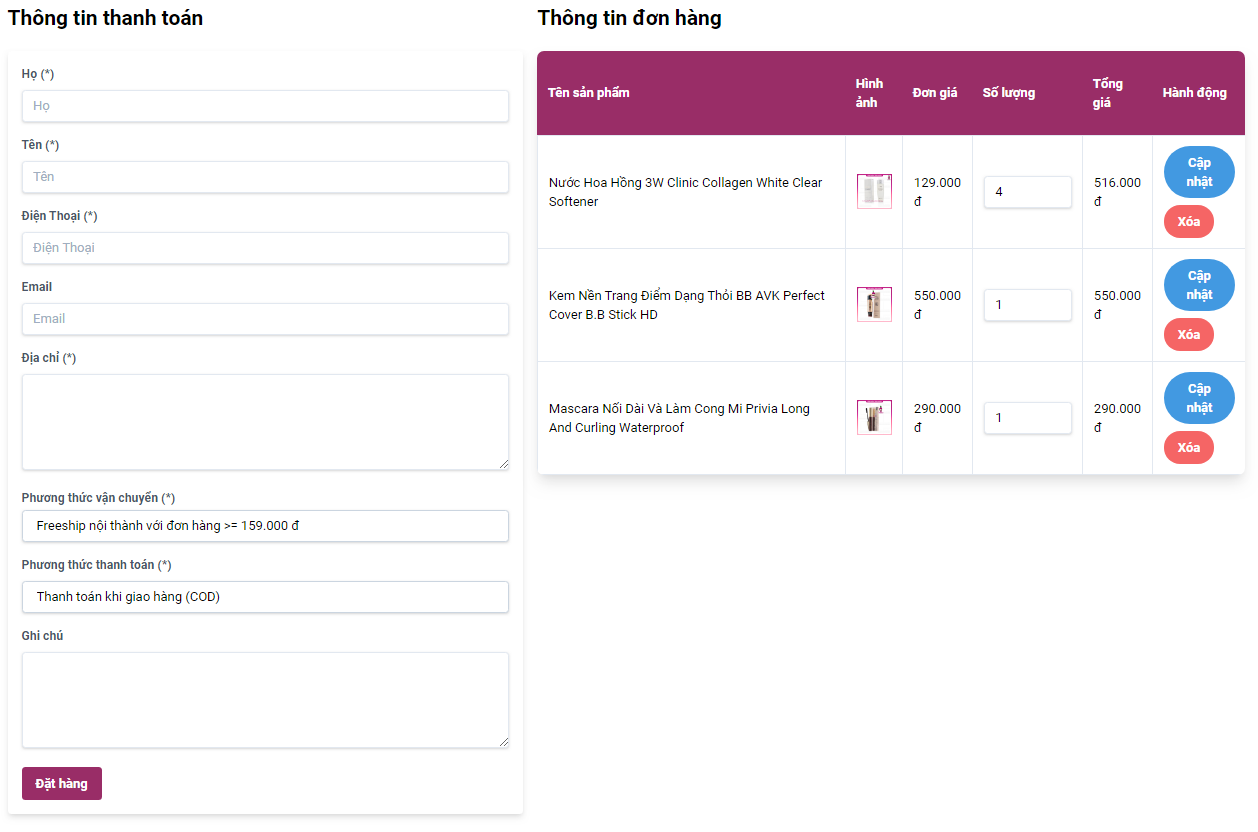Click inside the Ghi chú textarea
The width and height of the screenshot is (1258, 832).
pyautogui.click(x=265, y=700)
